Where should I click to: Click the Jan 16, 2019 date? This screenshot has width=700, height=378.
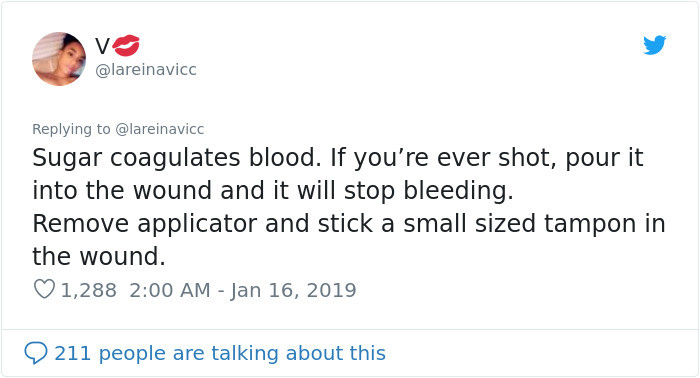pos(293,290)
